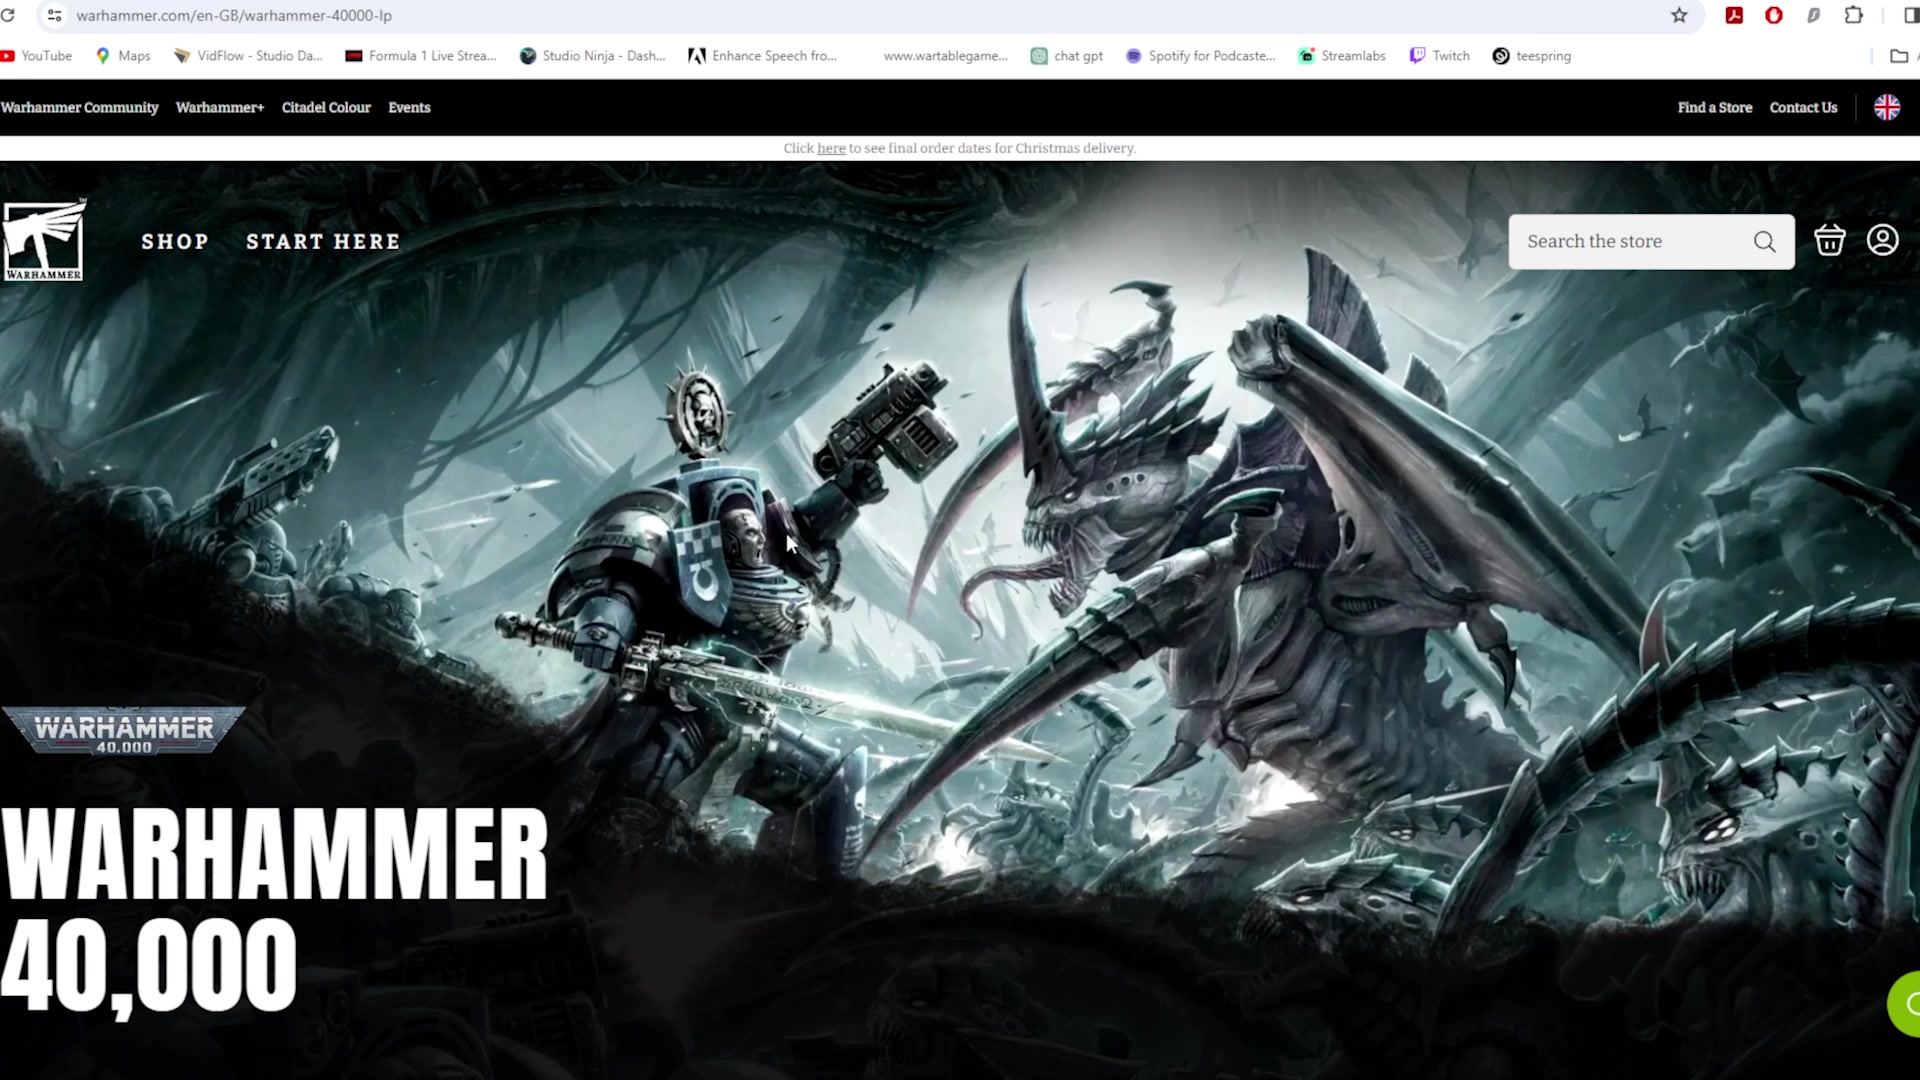
Task: Open the Studio Ninja - Dash... bookmark
Action: 593,56
